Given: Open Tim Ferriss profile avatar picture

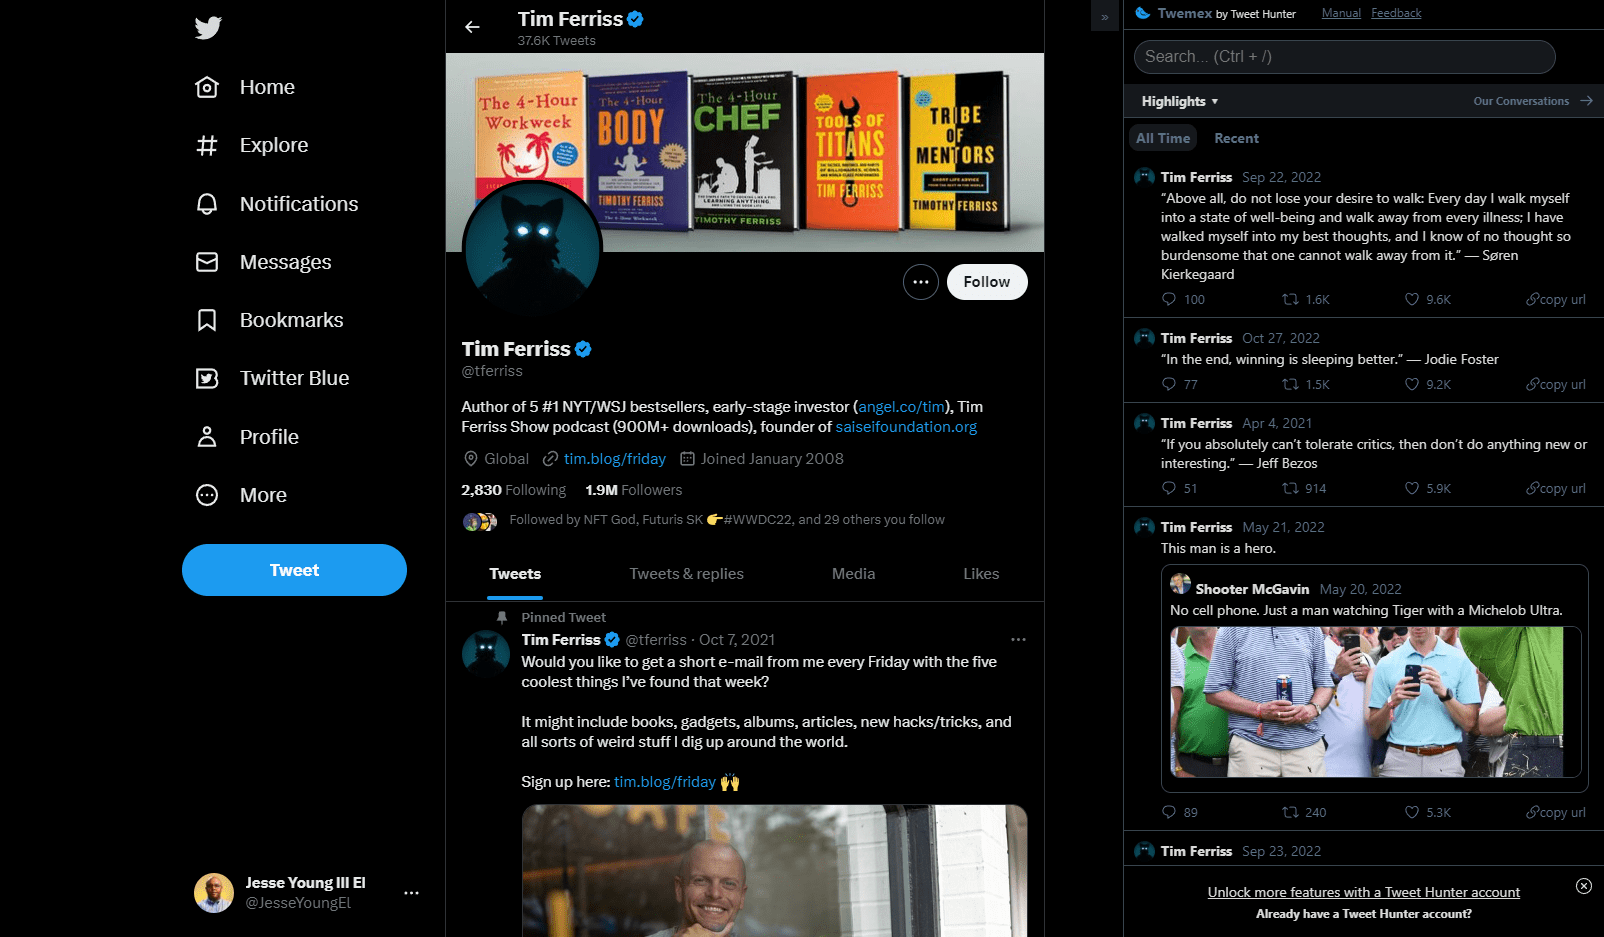Looking at the screenshot, I should click(532, 251).
